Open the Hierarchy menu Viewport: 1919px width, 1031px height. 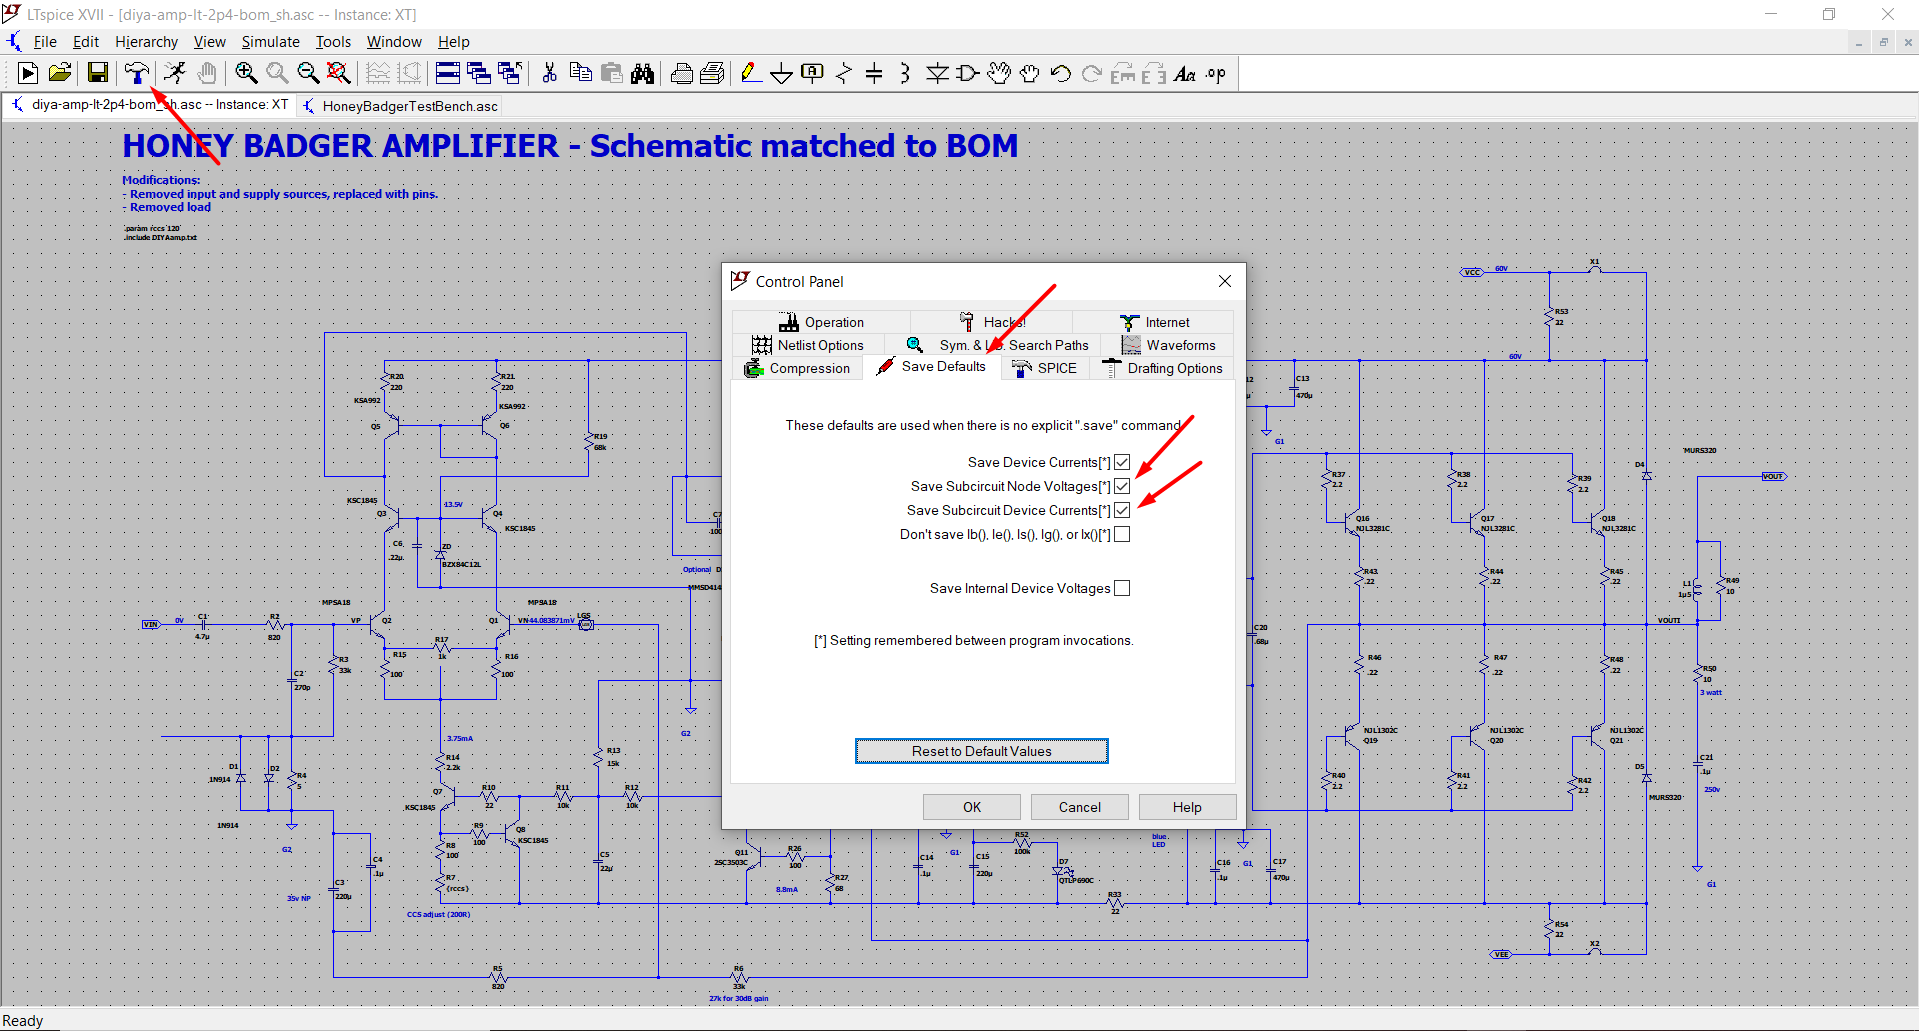pos(146,42)
